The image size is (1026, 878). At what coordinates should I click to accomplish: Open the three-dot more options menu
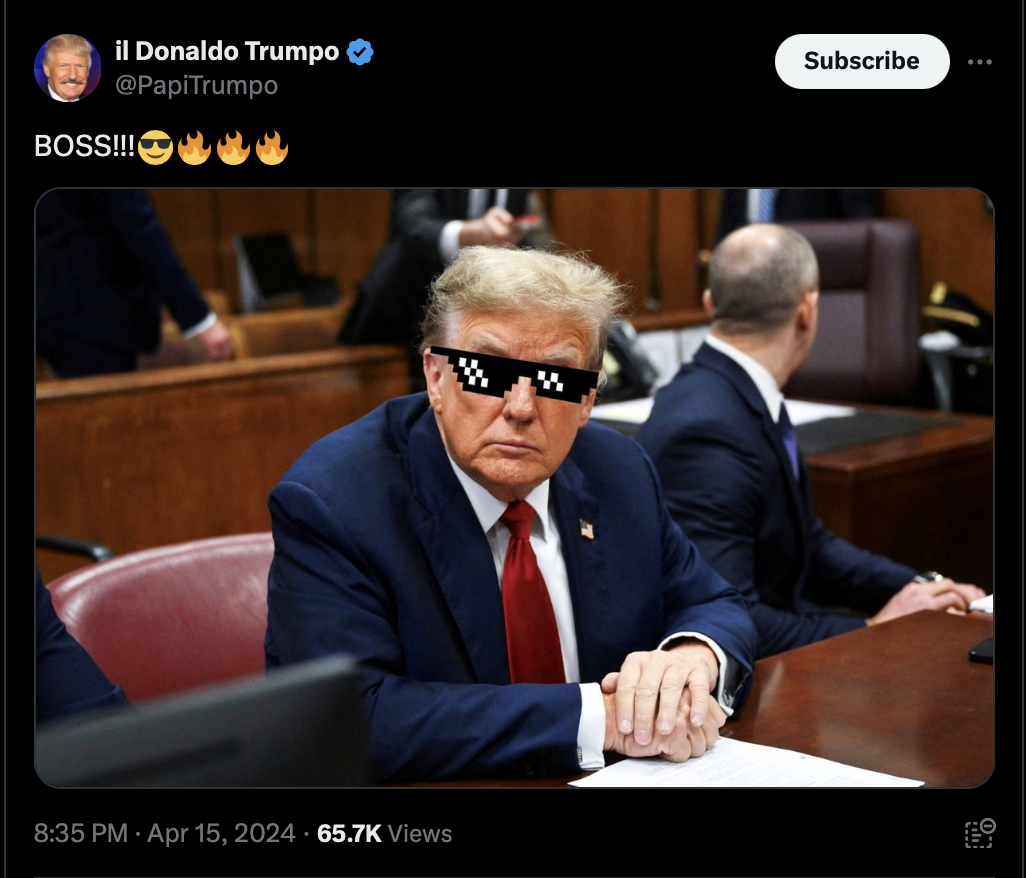click(x=980, y=61)
